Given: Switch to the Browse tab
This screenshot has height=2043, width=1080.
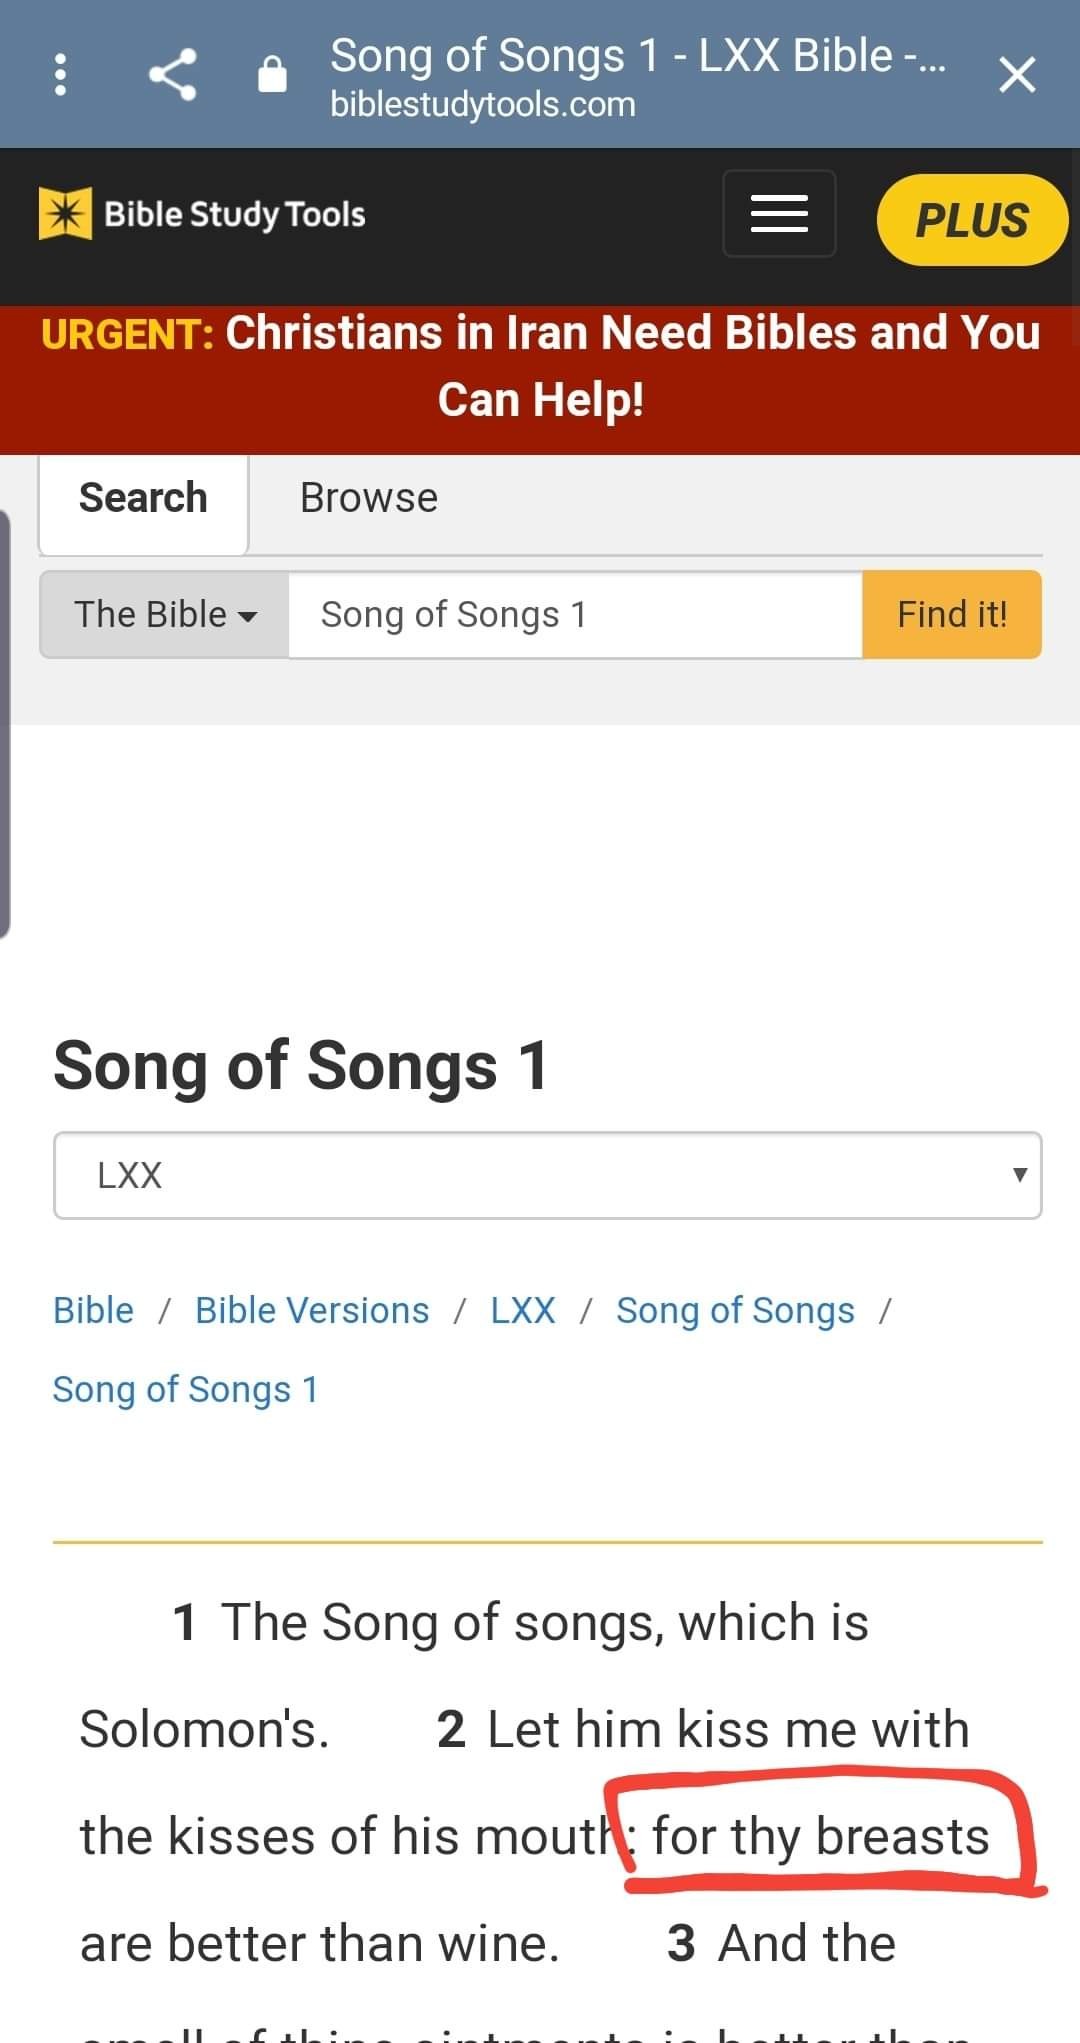Looking at the screenshot, I should click(369, 498).
